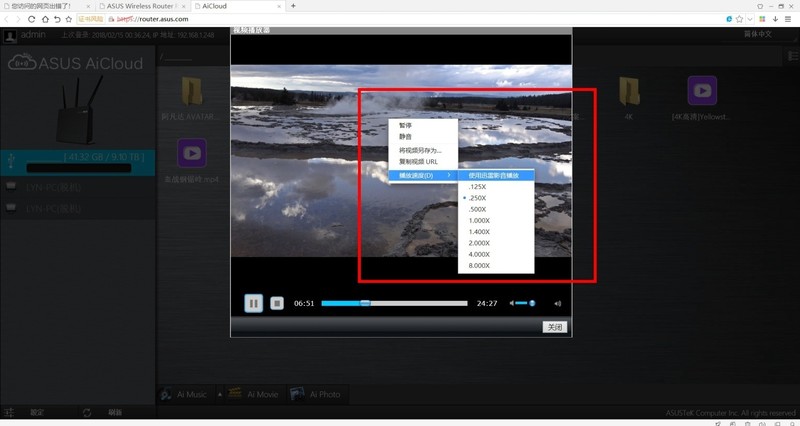This screenshot has height=426, width=800.
Task: Select the first LYN-PC device entry
Action: click(78, 187)
